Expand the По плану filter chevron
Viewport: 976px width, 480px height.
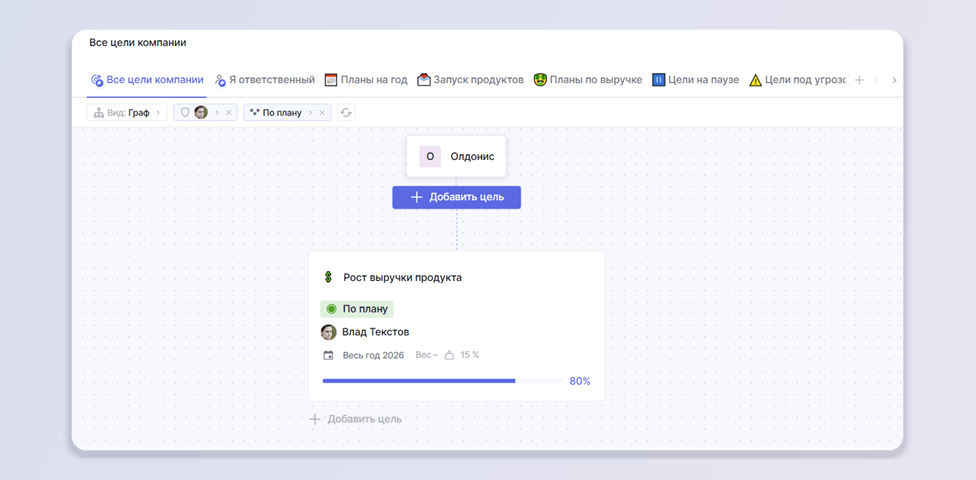310,113
